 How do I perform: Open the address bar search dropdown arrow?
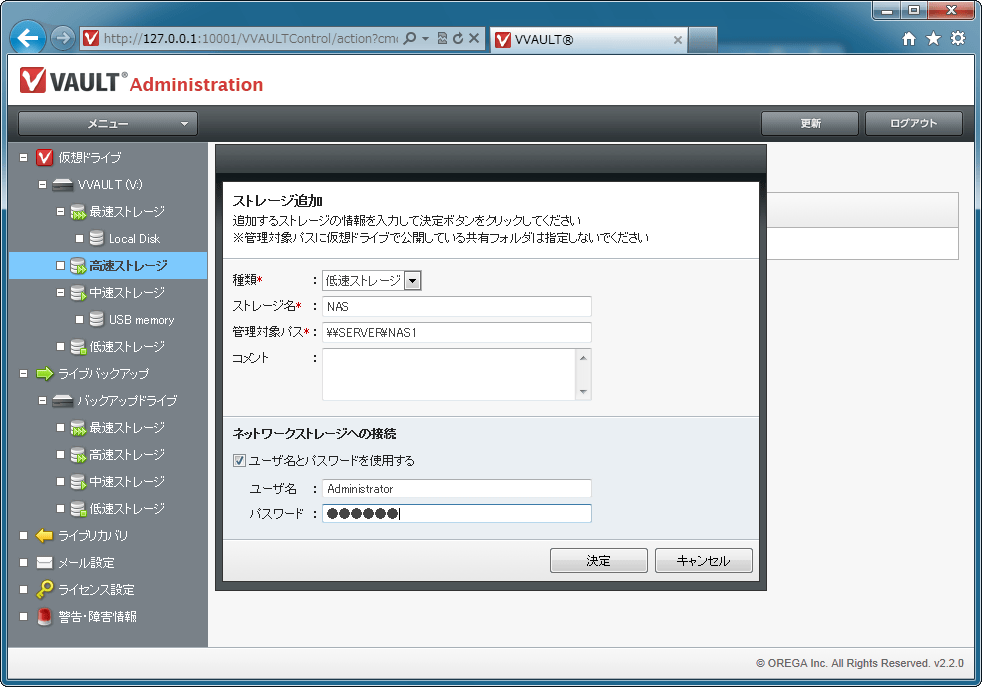pos(425,38)
